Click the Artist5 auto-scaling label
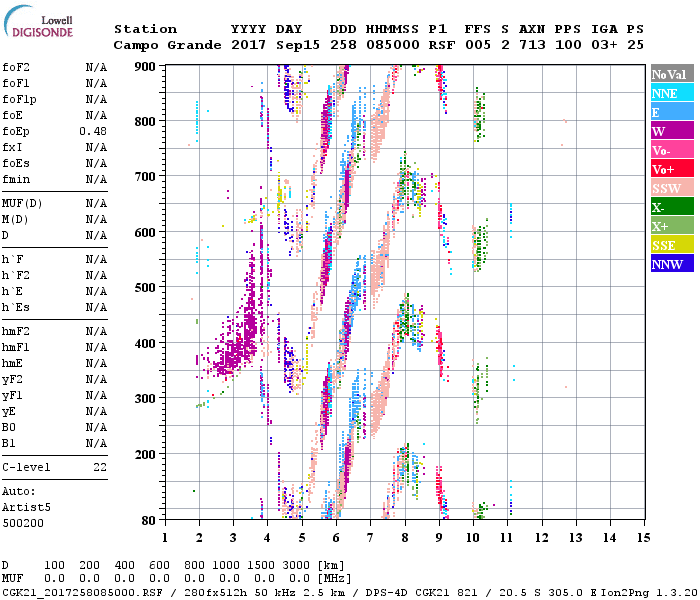This screenshot has width=700, height=600. coord(26,507)
